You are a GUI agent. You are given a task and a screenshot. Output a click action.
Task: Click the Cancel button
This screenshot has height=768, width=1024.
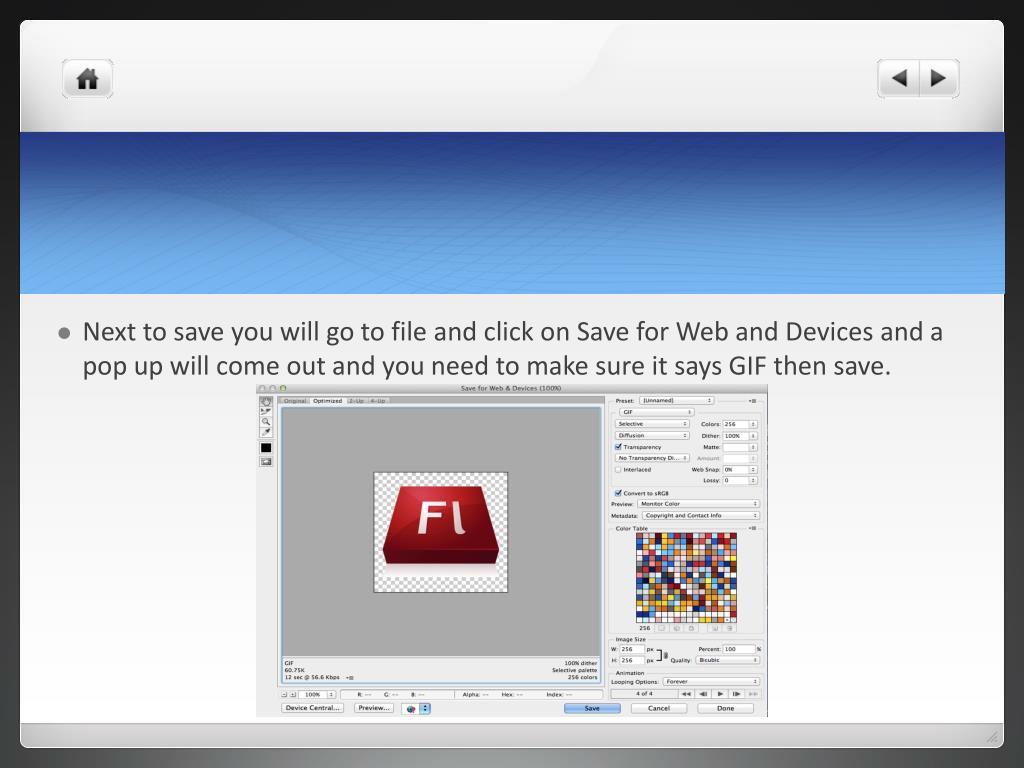click(659, 709)
